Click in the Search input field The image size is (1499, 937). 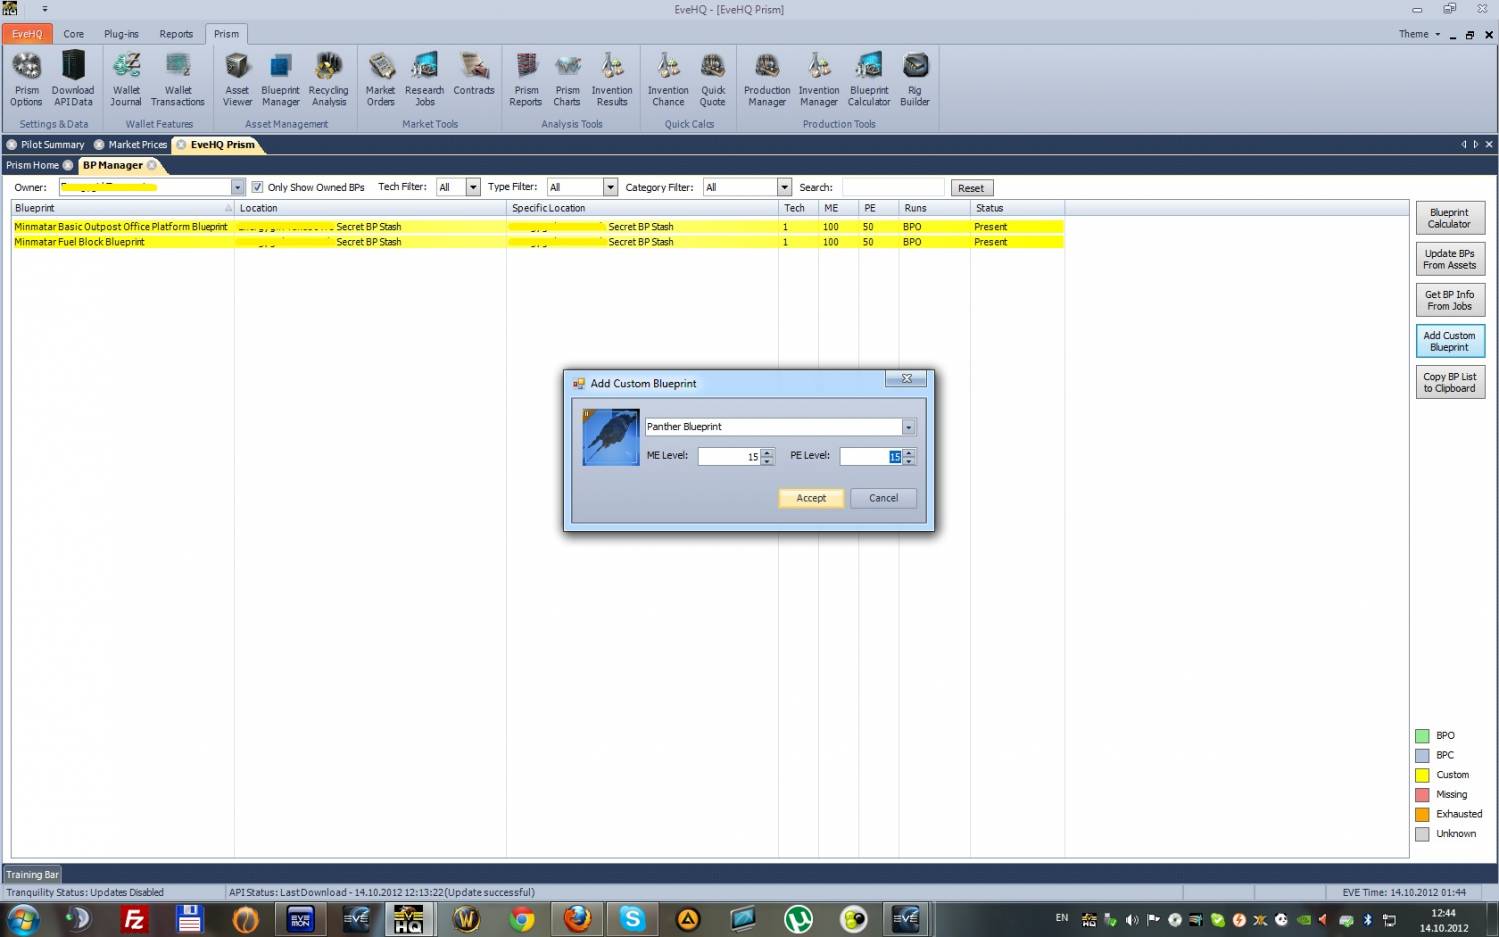[893, 187]
